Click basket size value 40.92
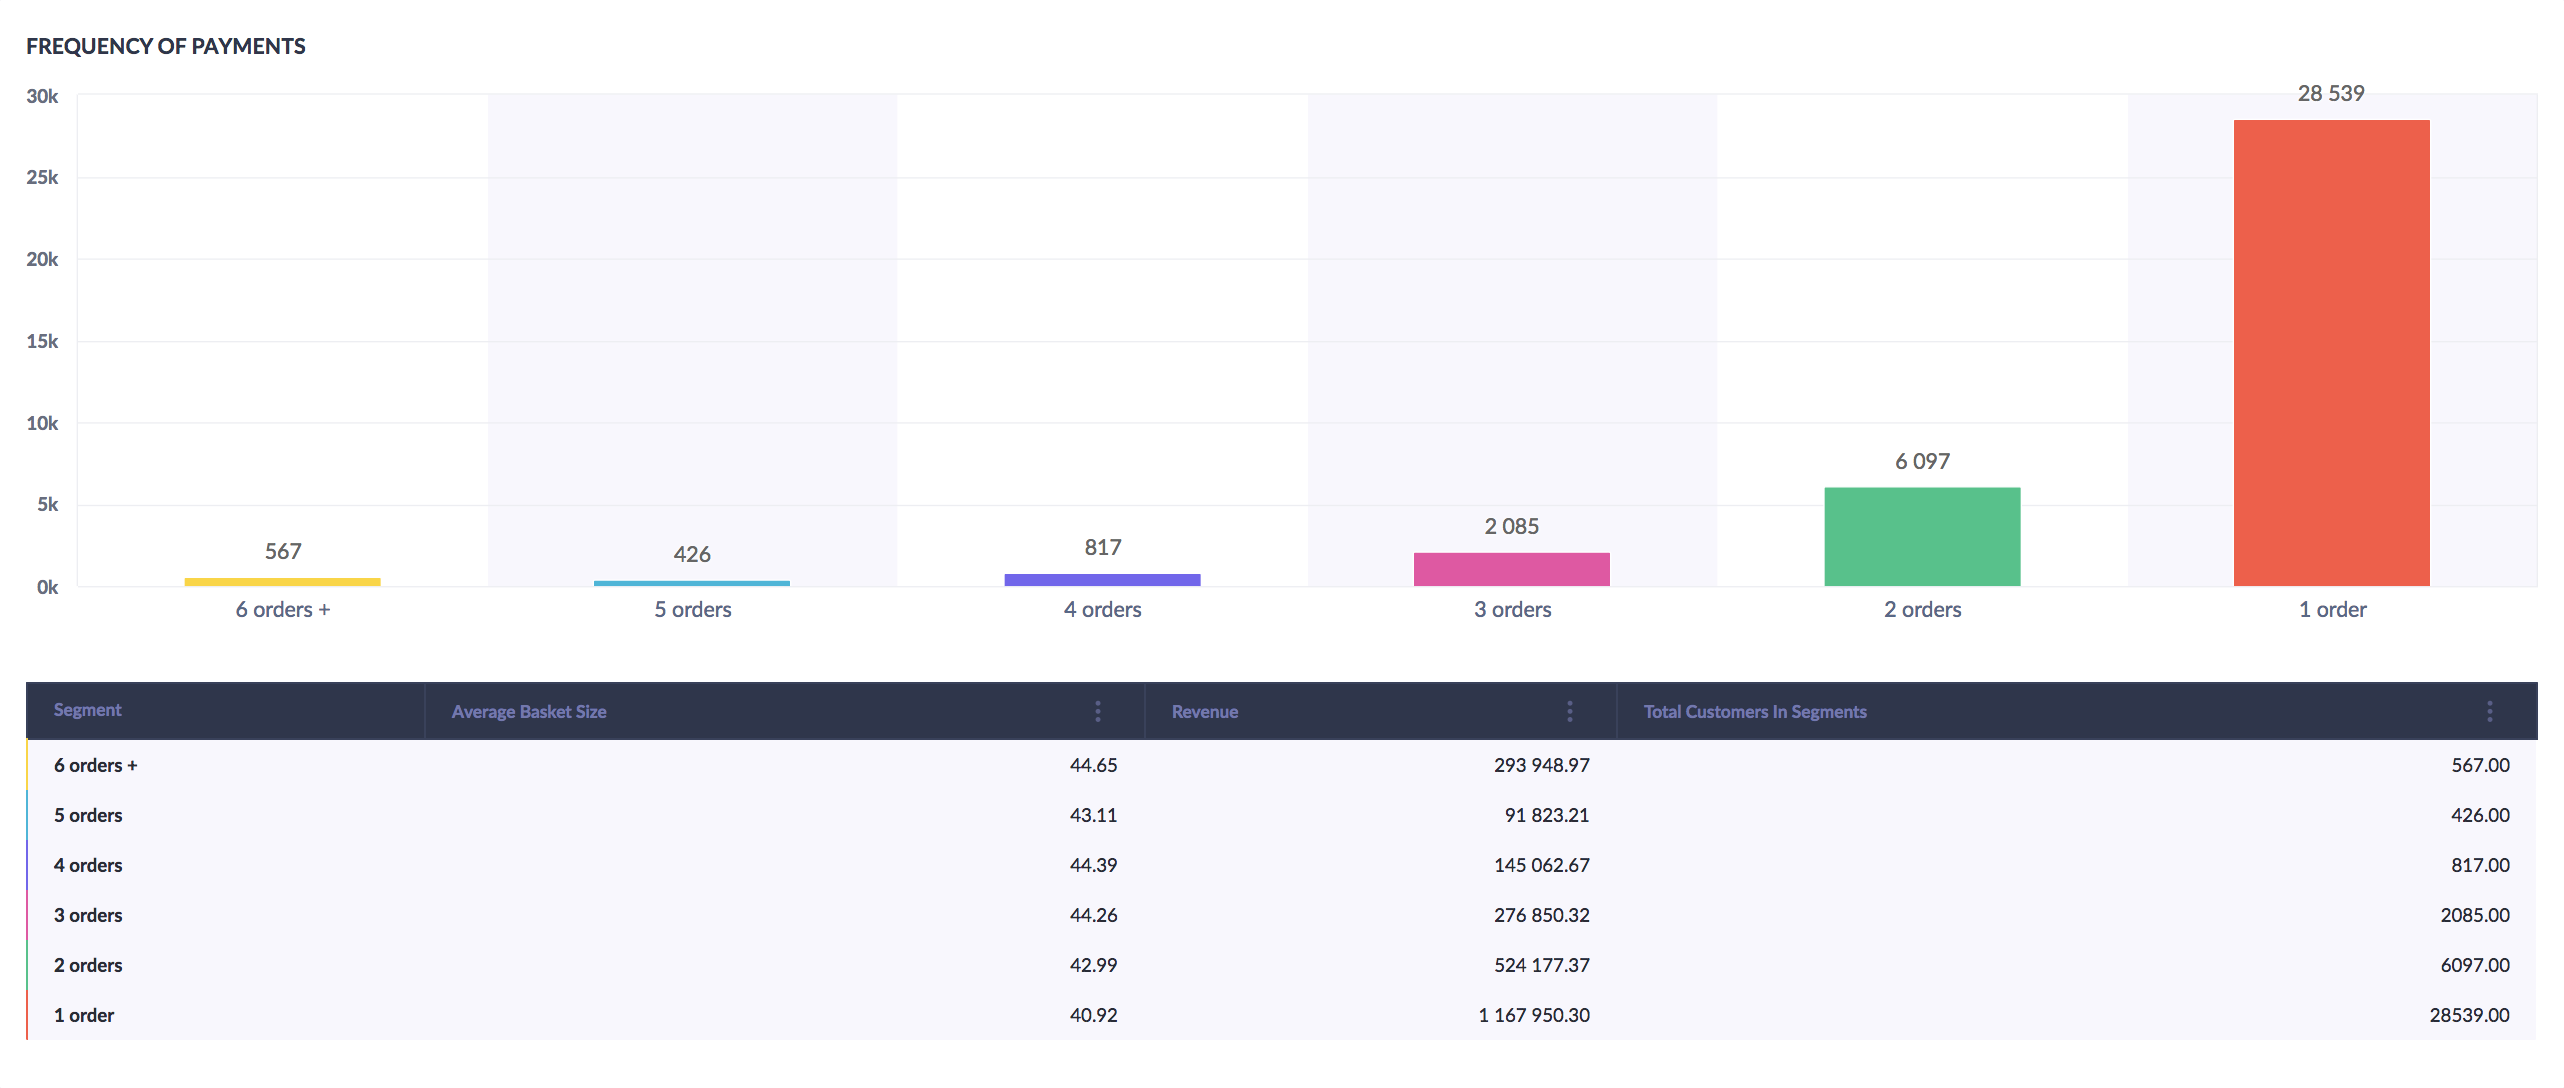2564x1088 pixels. pos(1093,1015)
